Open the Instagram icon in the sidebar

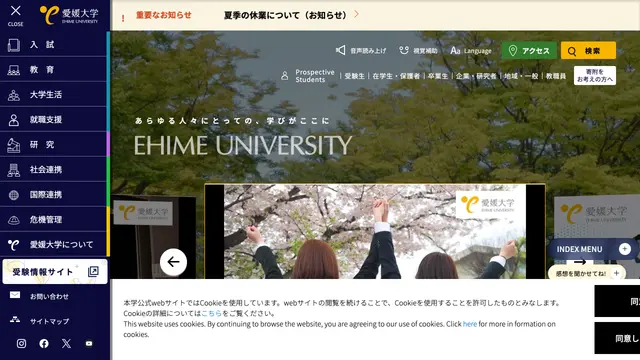(21, 344)
